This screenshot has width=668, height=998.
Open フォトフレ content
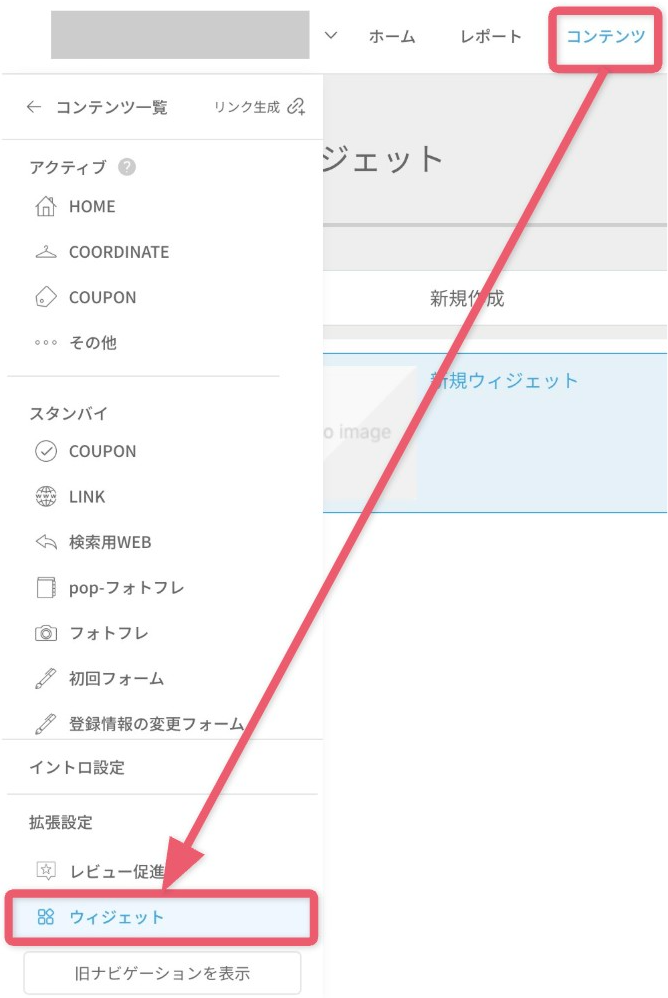(x=109, y=633)
